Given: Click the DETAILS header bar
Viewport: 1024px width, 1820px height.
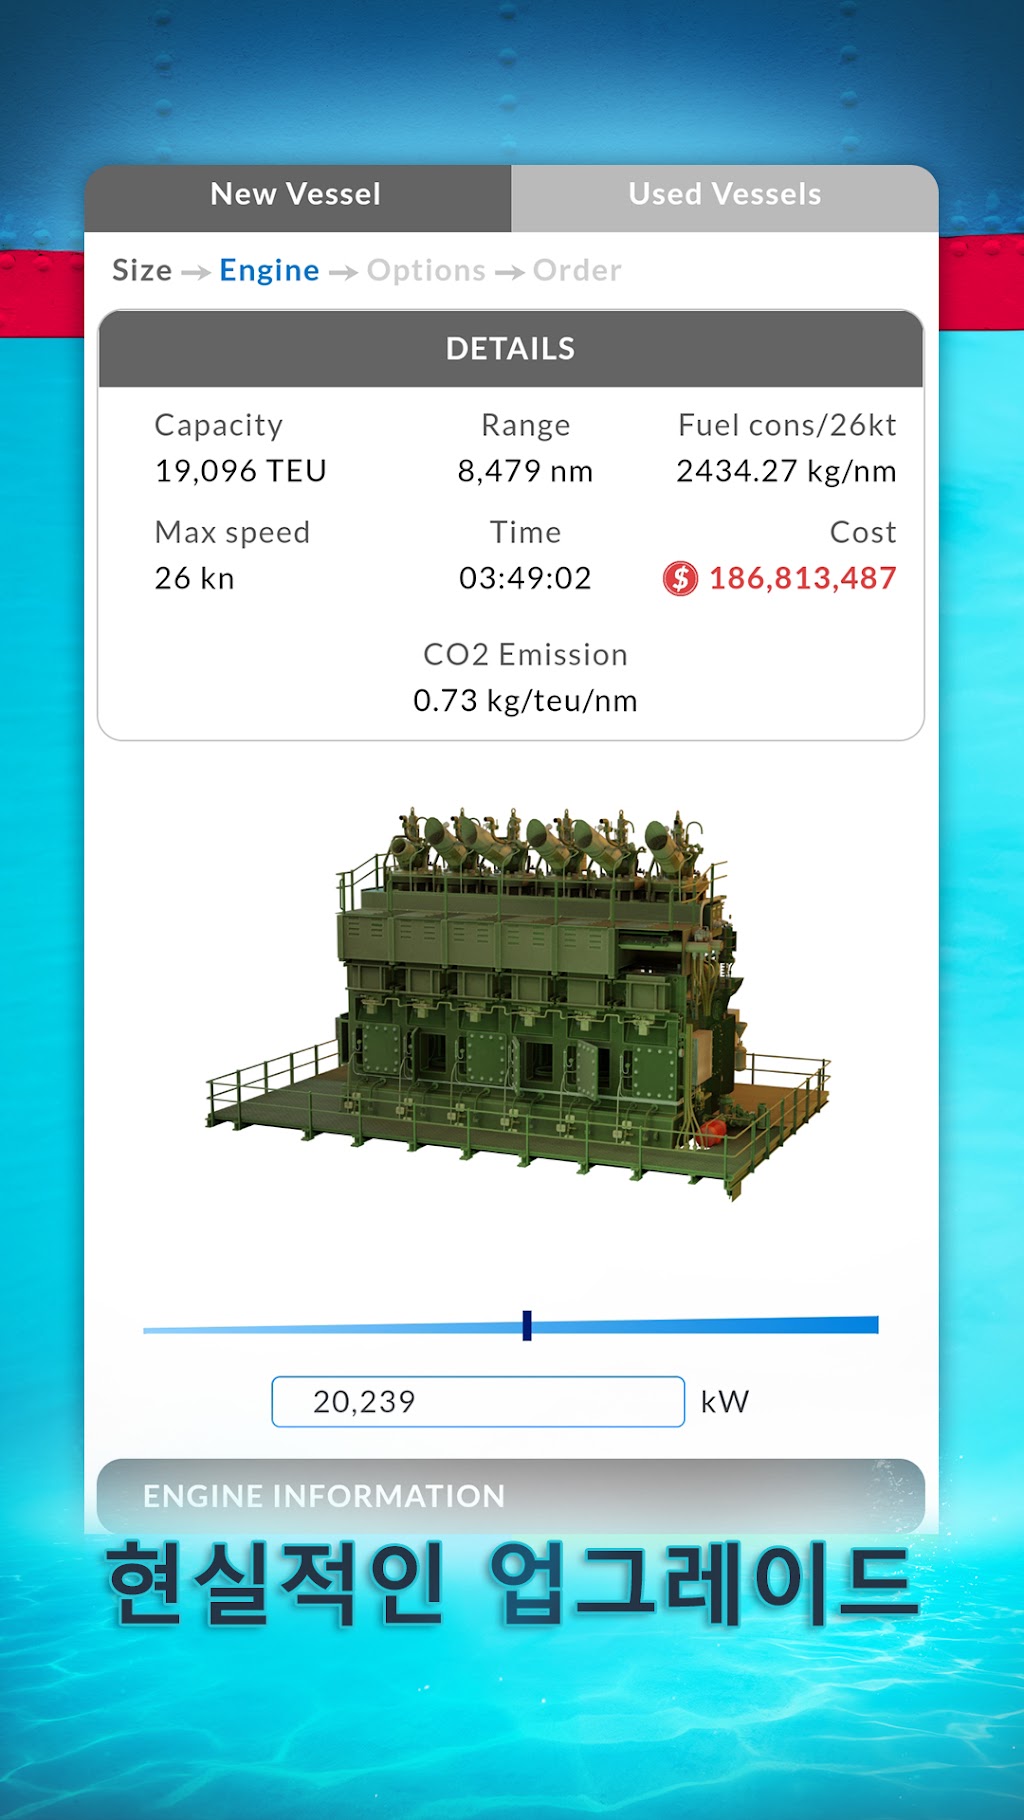Looking at the screenshot, I should pos(511,348).
